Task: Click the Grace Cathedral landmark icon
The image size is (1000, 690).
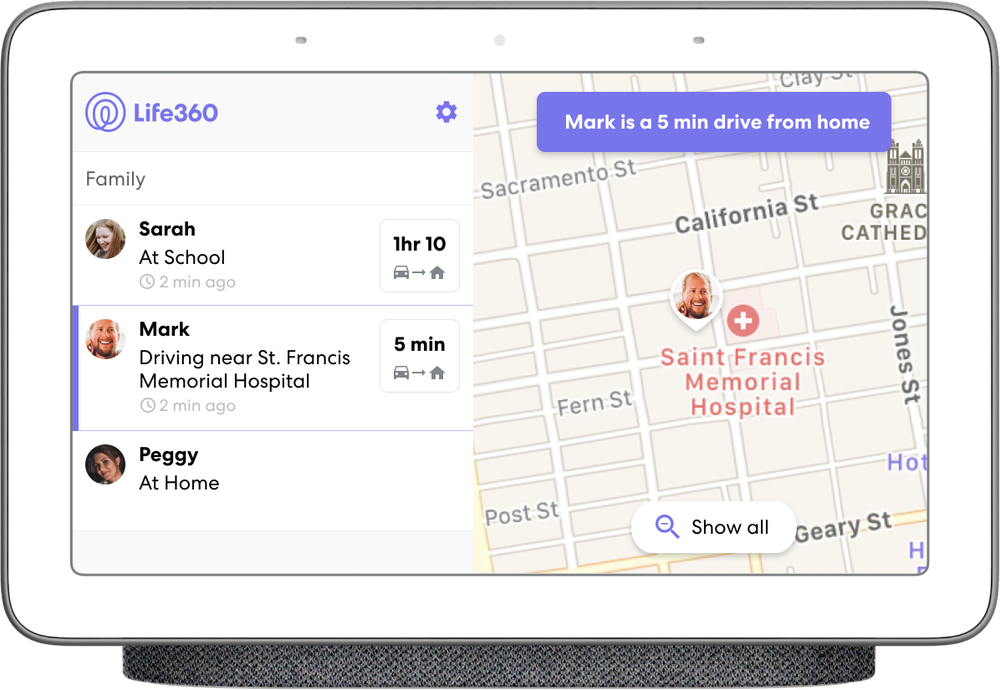Action: coord(905,167)
